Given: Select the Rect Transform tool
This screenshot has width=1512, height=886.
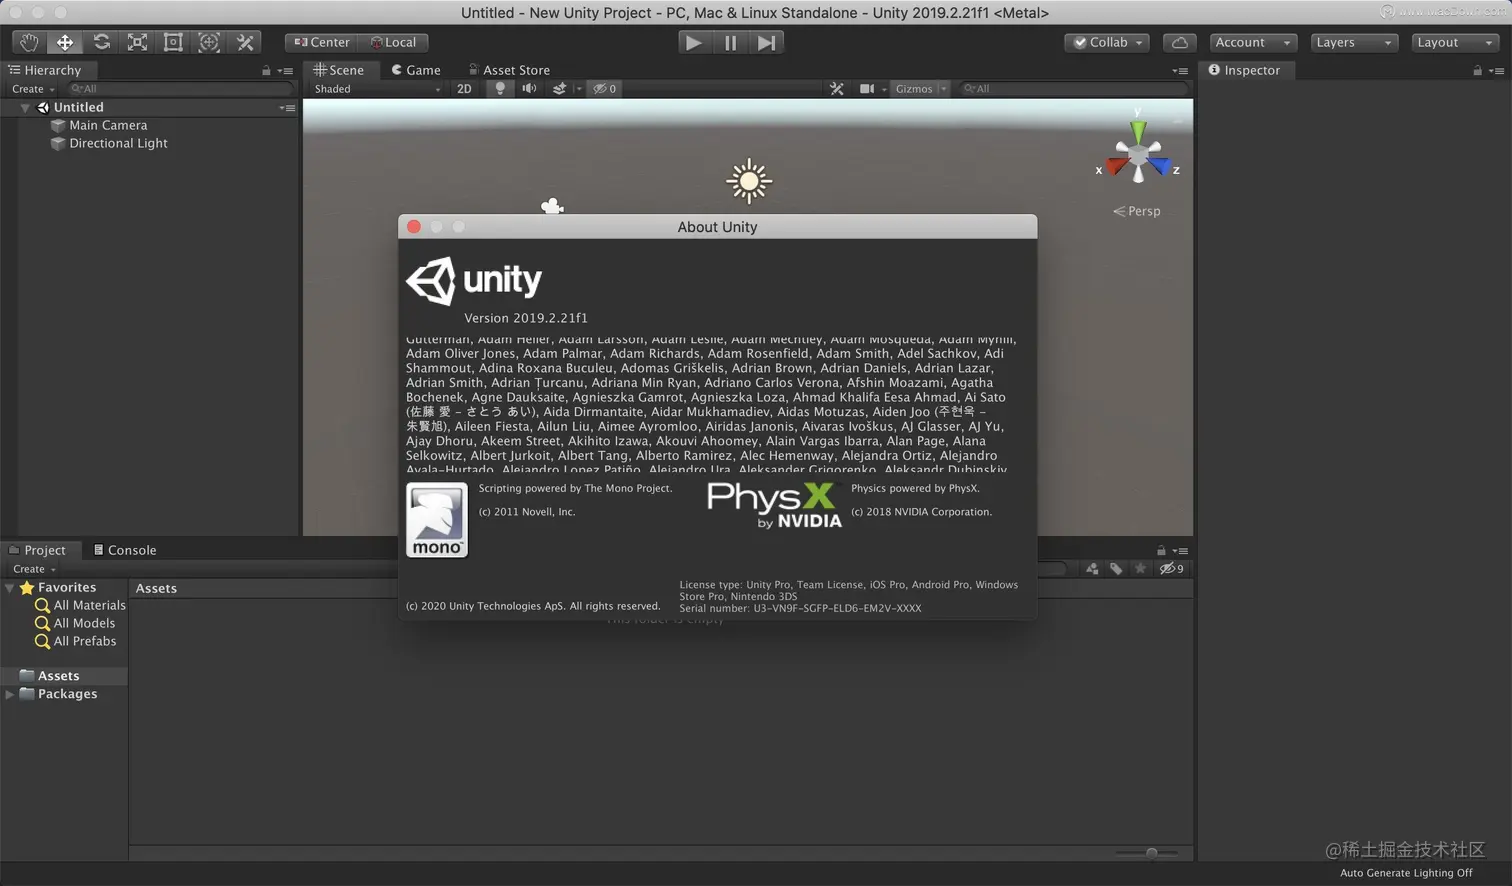Looking at the screenshot, I should 173,42.
